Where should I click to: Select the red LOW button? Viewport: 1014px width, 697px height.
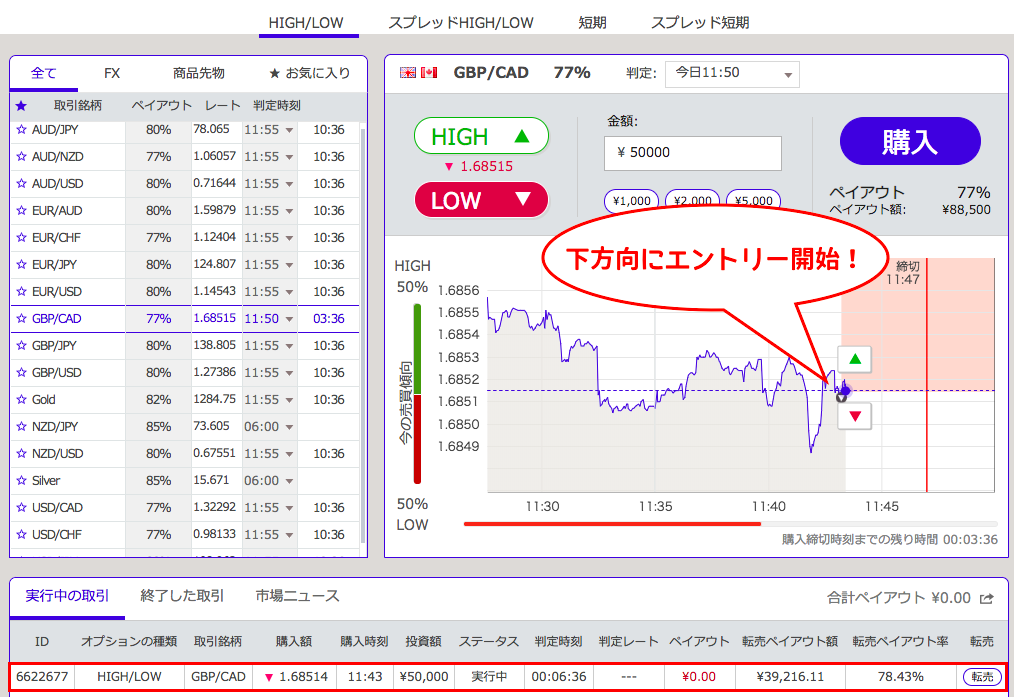tap(481, 200)
